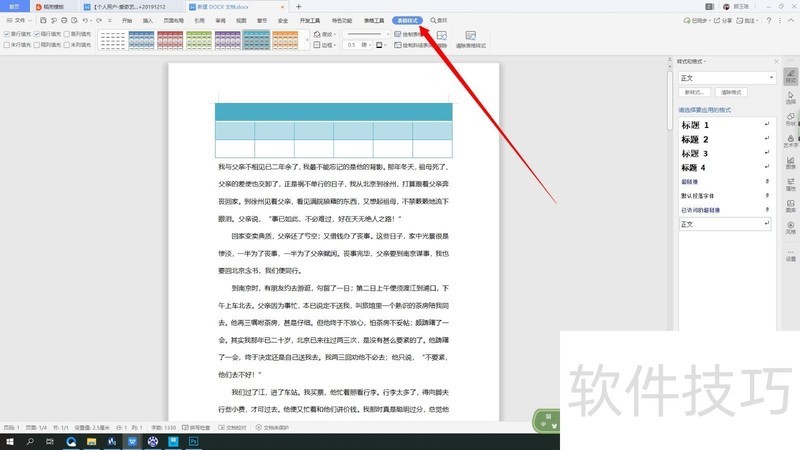Open the WordArt (艺术字) sidebar icon

[791, 141]
